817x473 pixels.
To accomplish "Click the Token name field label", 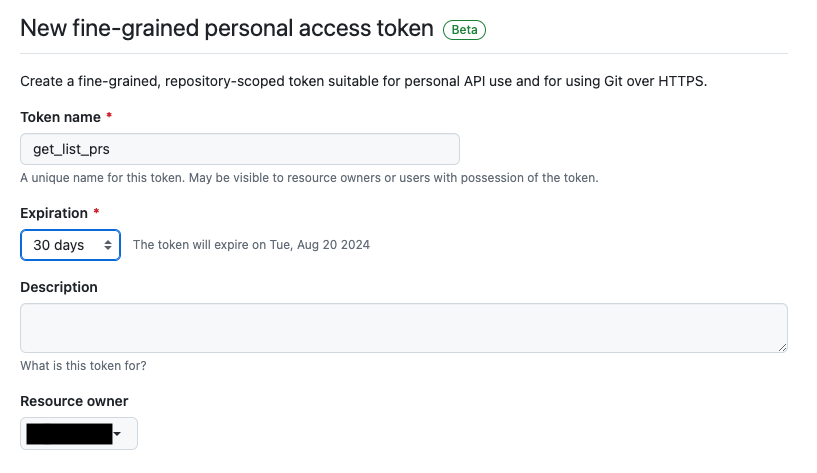I will [x=60, y=117].
